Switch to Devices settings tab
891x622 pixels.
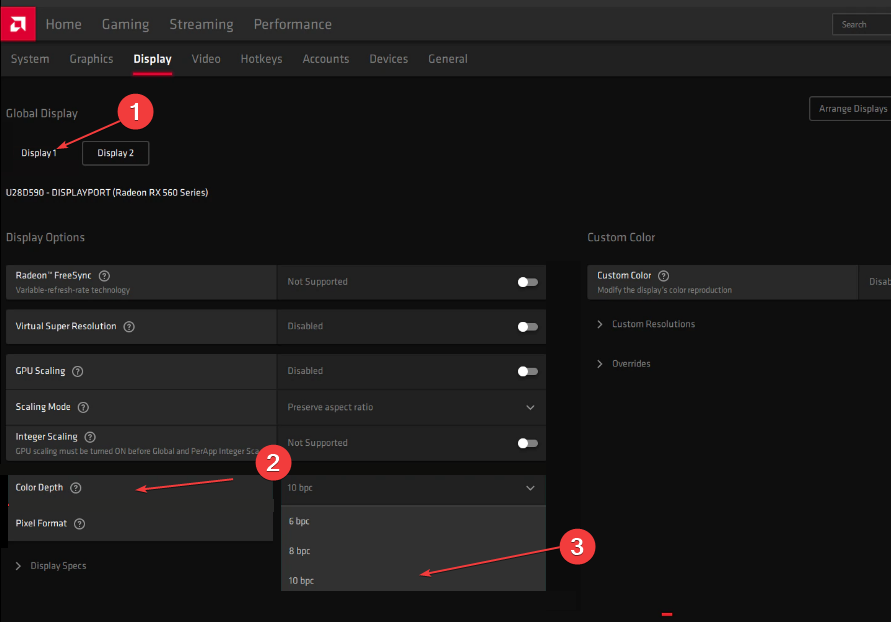pos(389,59)
